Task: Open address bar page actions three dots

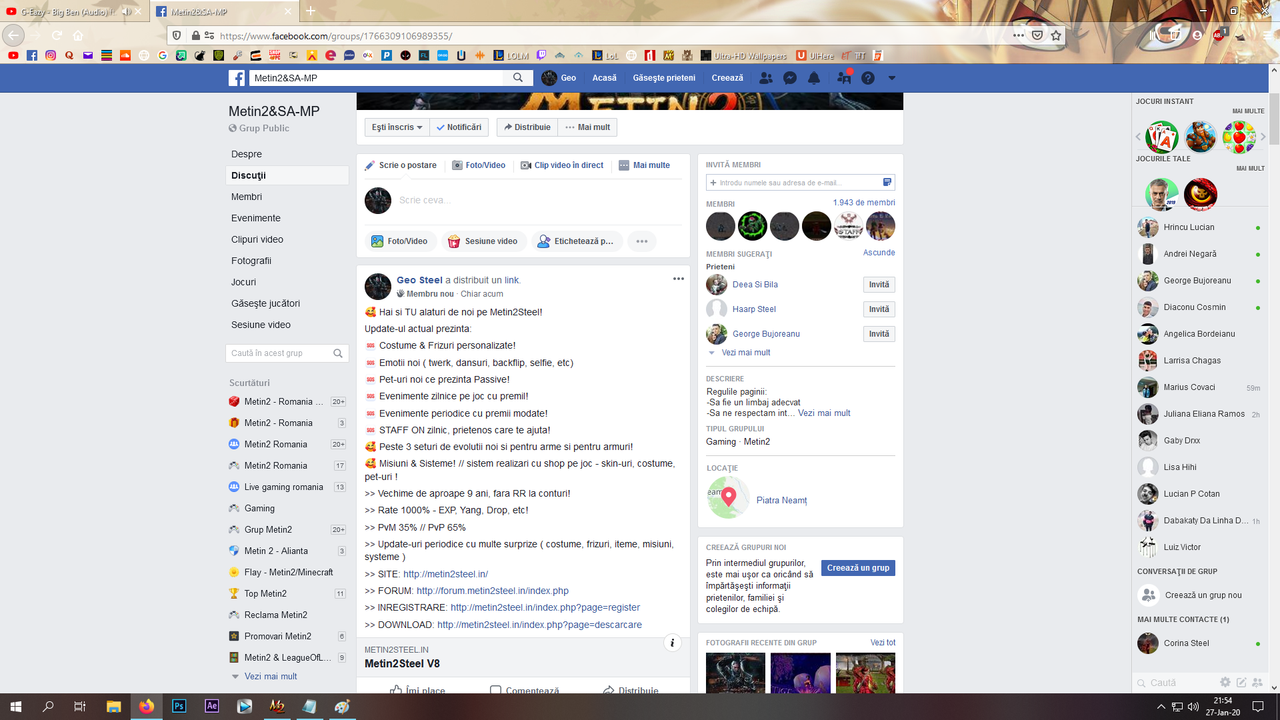Action: pyautogui.click(x=1018, y=35)
